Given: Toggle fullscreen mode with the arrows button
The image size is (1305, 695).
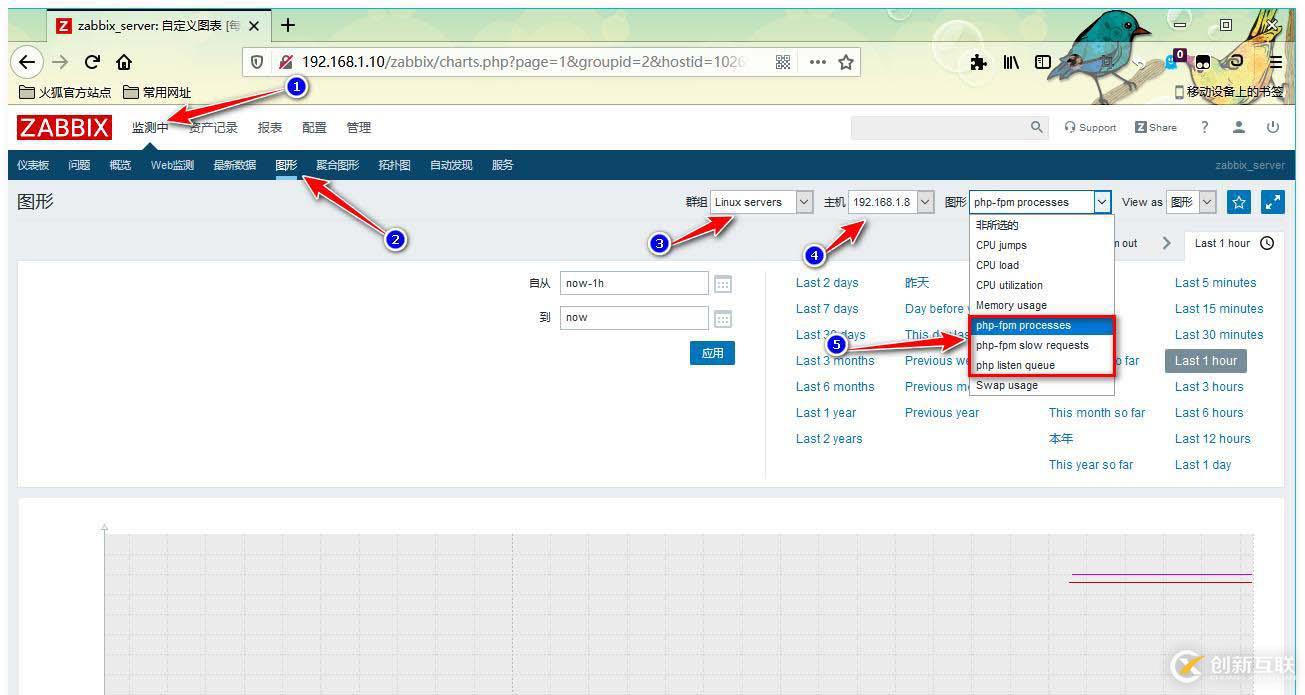Looking at the screenshot, I should (x=1273, y=202).
